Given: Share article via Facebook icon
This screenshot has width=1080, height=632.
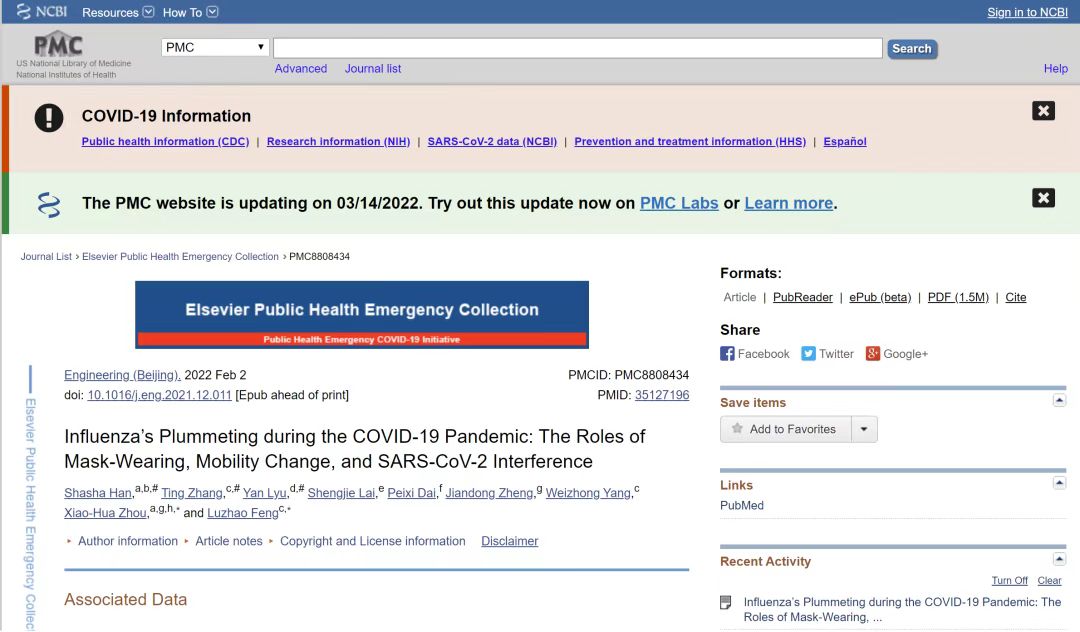Looking at the screenshot, I should tap(728, 354).
